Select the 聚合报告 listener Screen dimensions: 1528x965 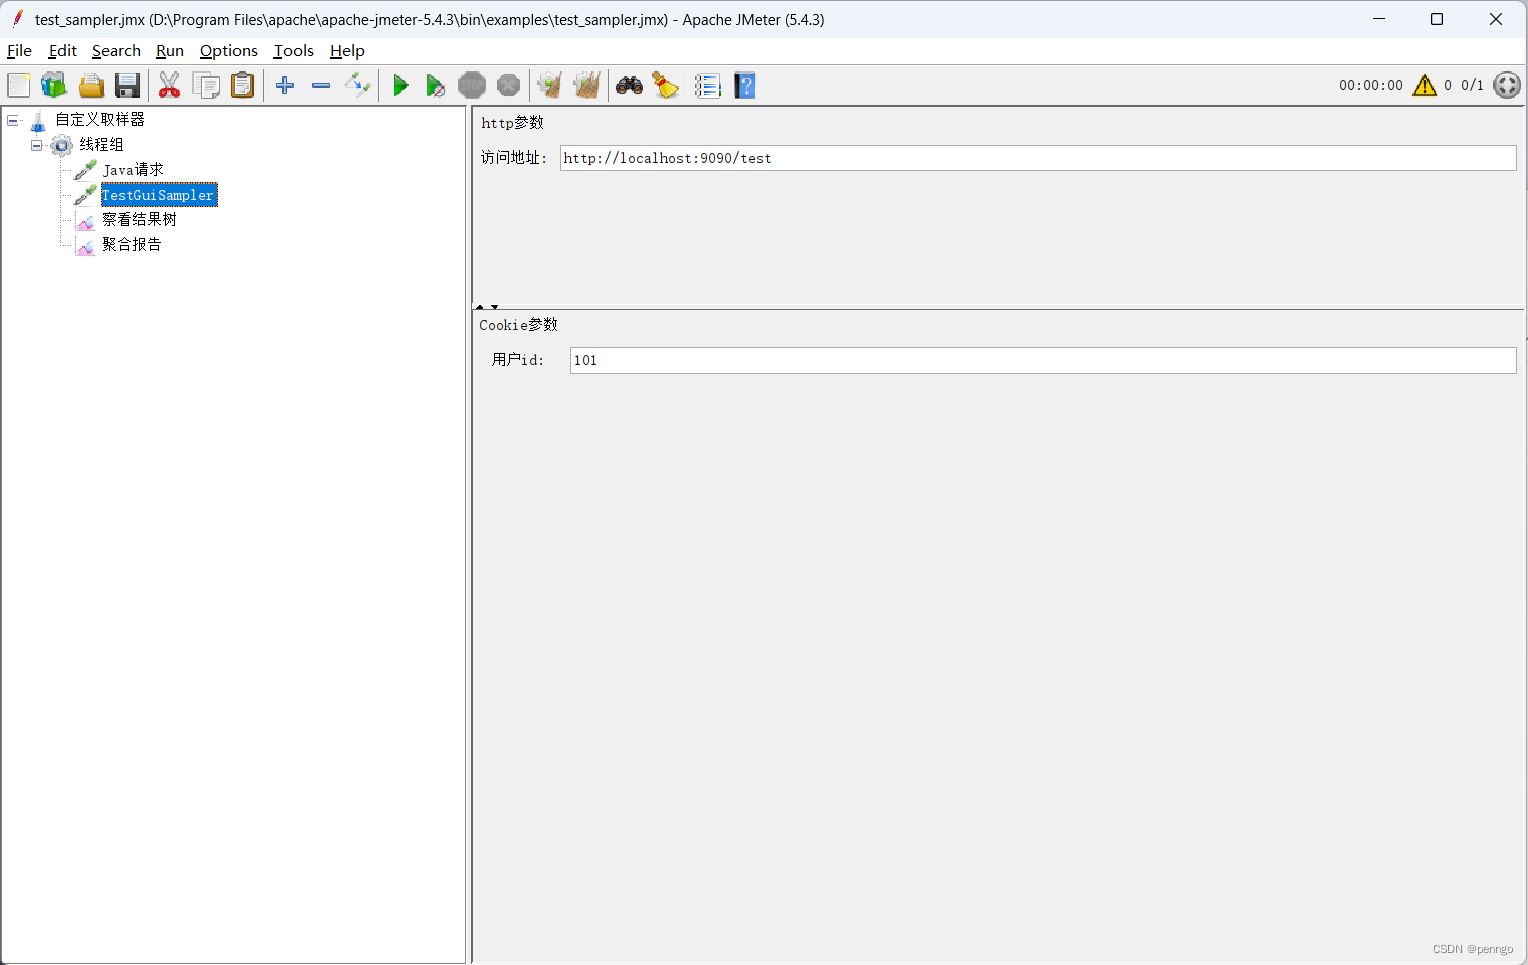(132, 245)
